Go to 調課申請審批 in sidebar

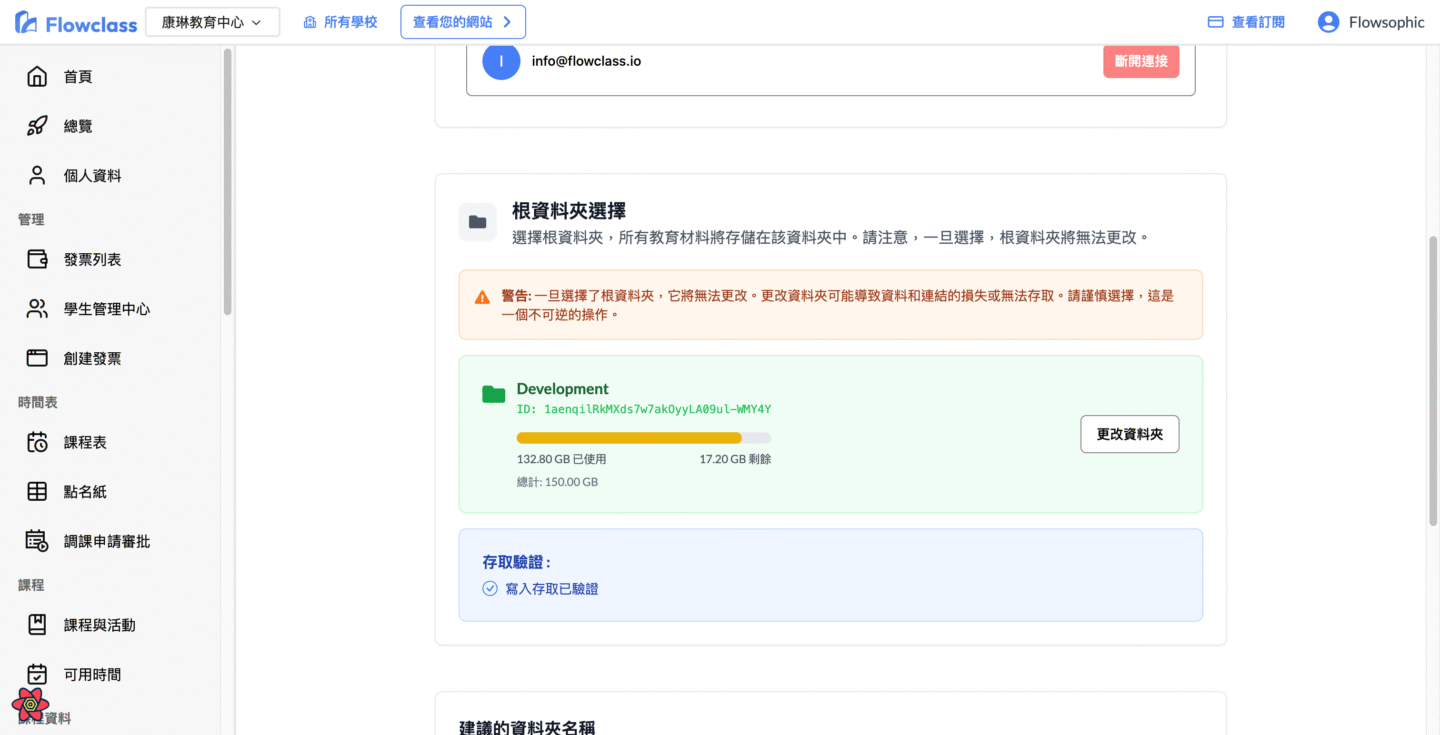[x=106, y=541]
